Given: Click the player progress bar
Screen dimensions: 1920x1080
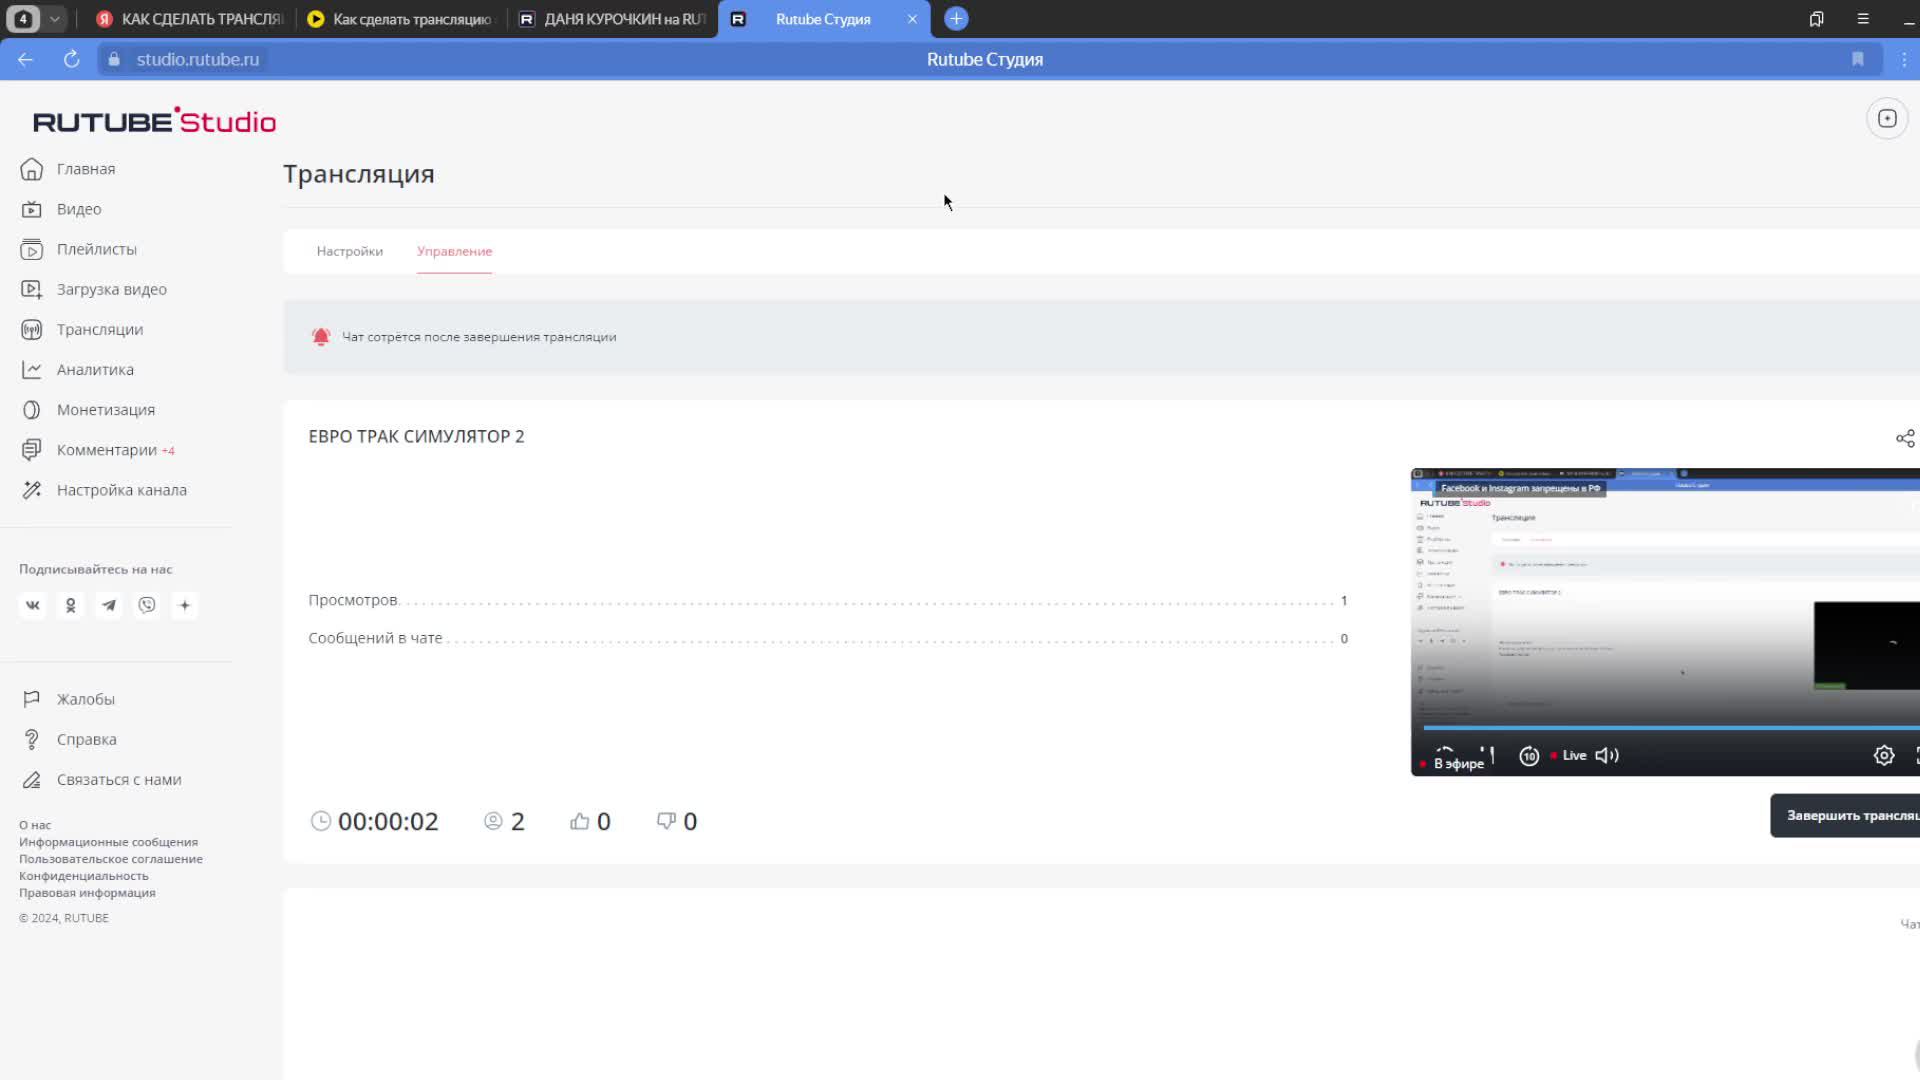Looking at the screenshot, I should (x=1660, y=728).
